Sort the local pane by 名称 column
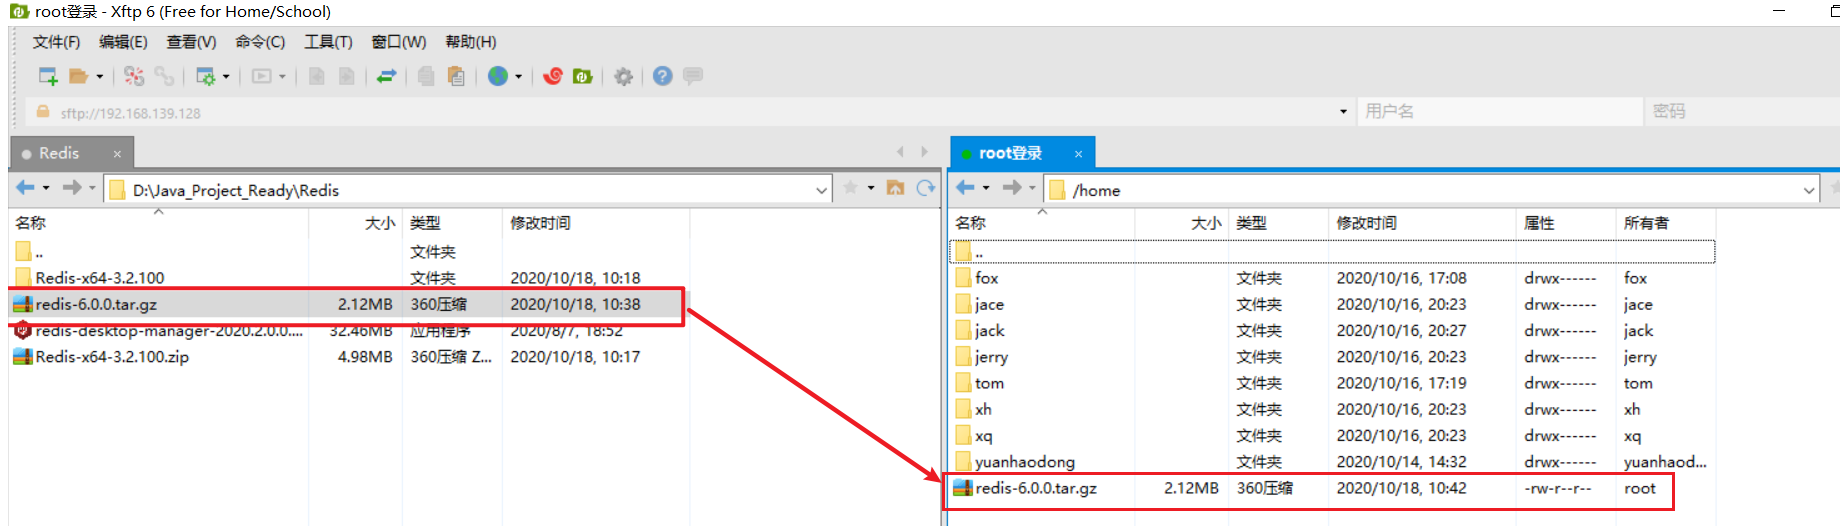 pos(158,223)
